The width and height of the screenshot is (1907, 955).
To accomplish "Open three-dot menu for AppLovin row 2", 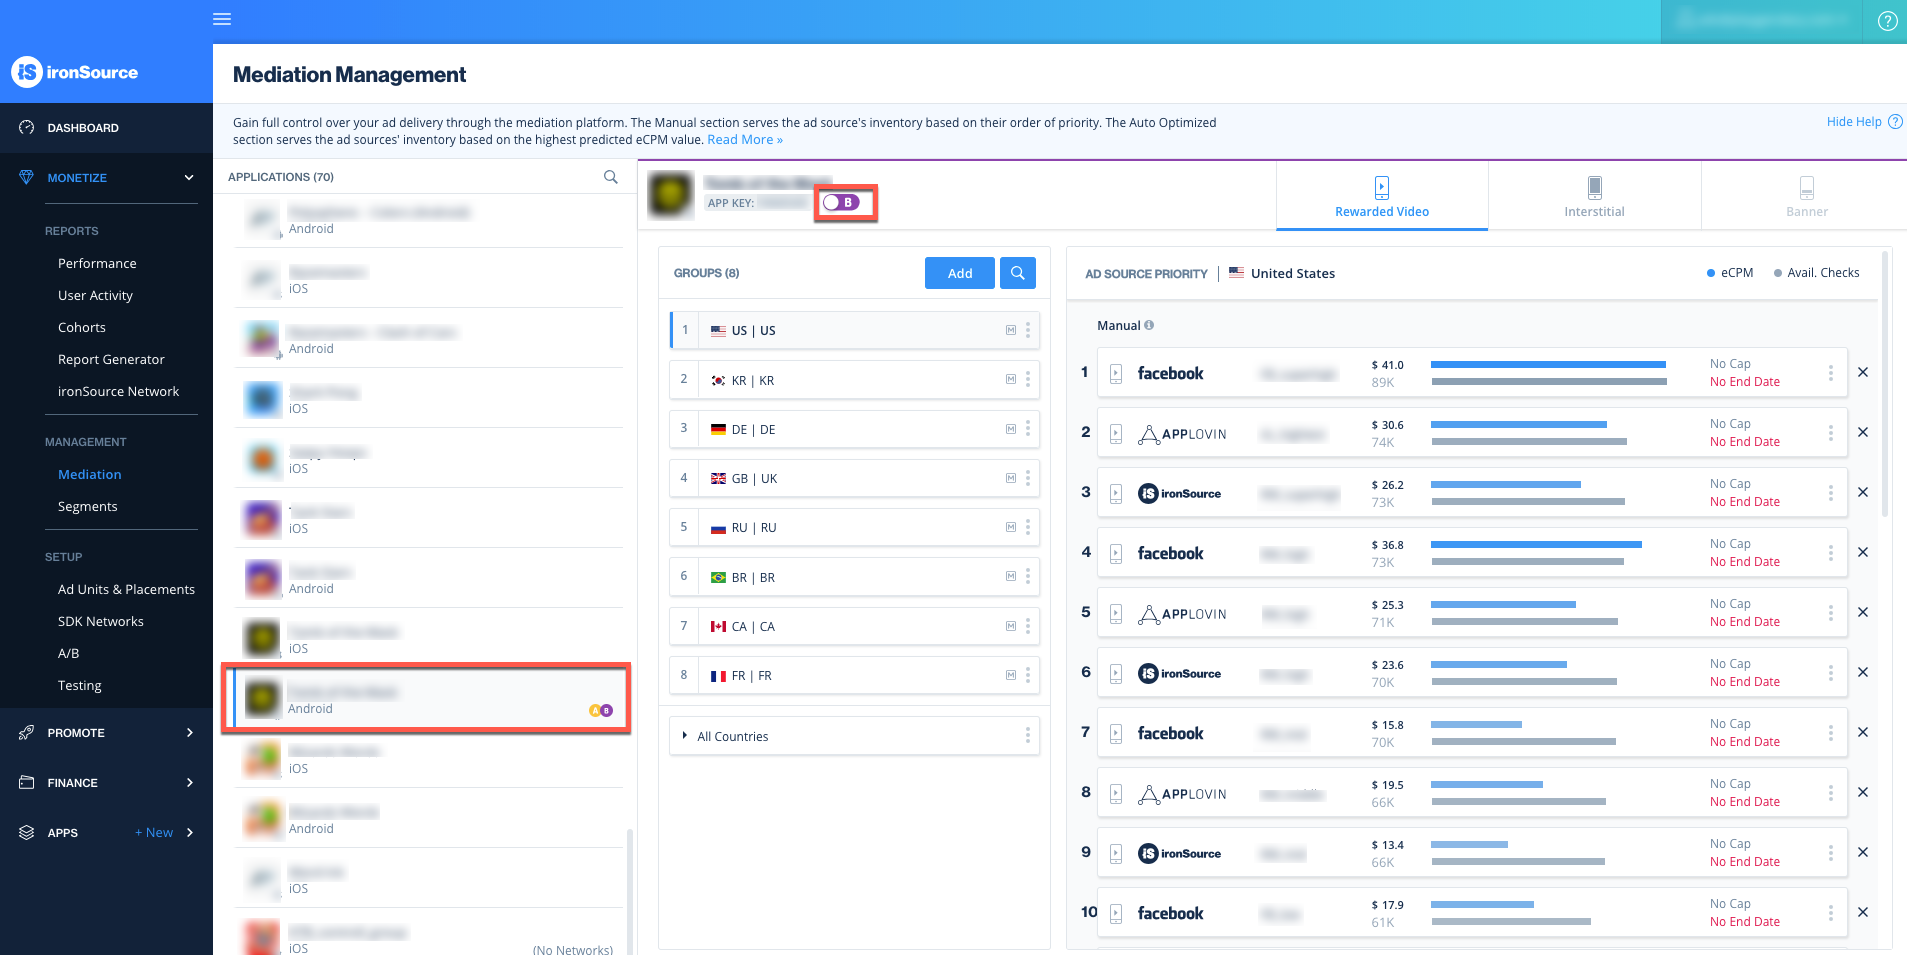I will [1830, 433].
